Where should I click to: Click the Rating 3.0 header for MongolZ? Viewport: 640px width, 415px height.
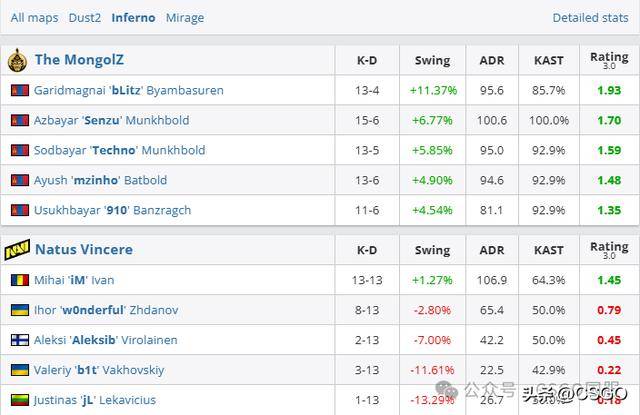click(x=609, y=60)
